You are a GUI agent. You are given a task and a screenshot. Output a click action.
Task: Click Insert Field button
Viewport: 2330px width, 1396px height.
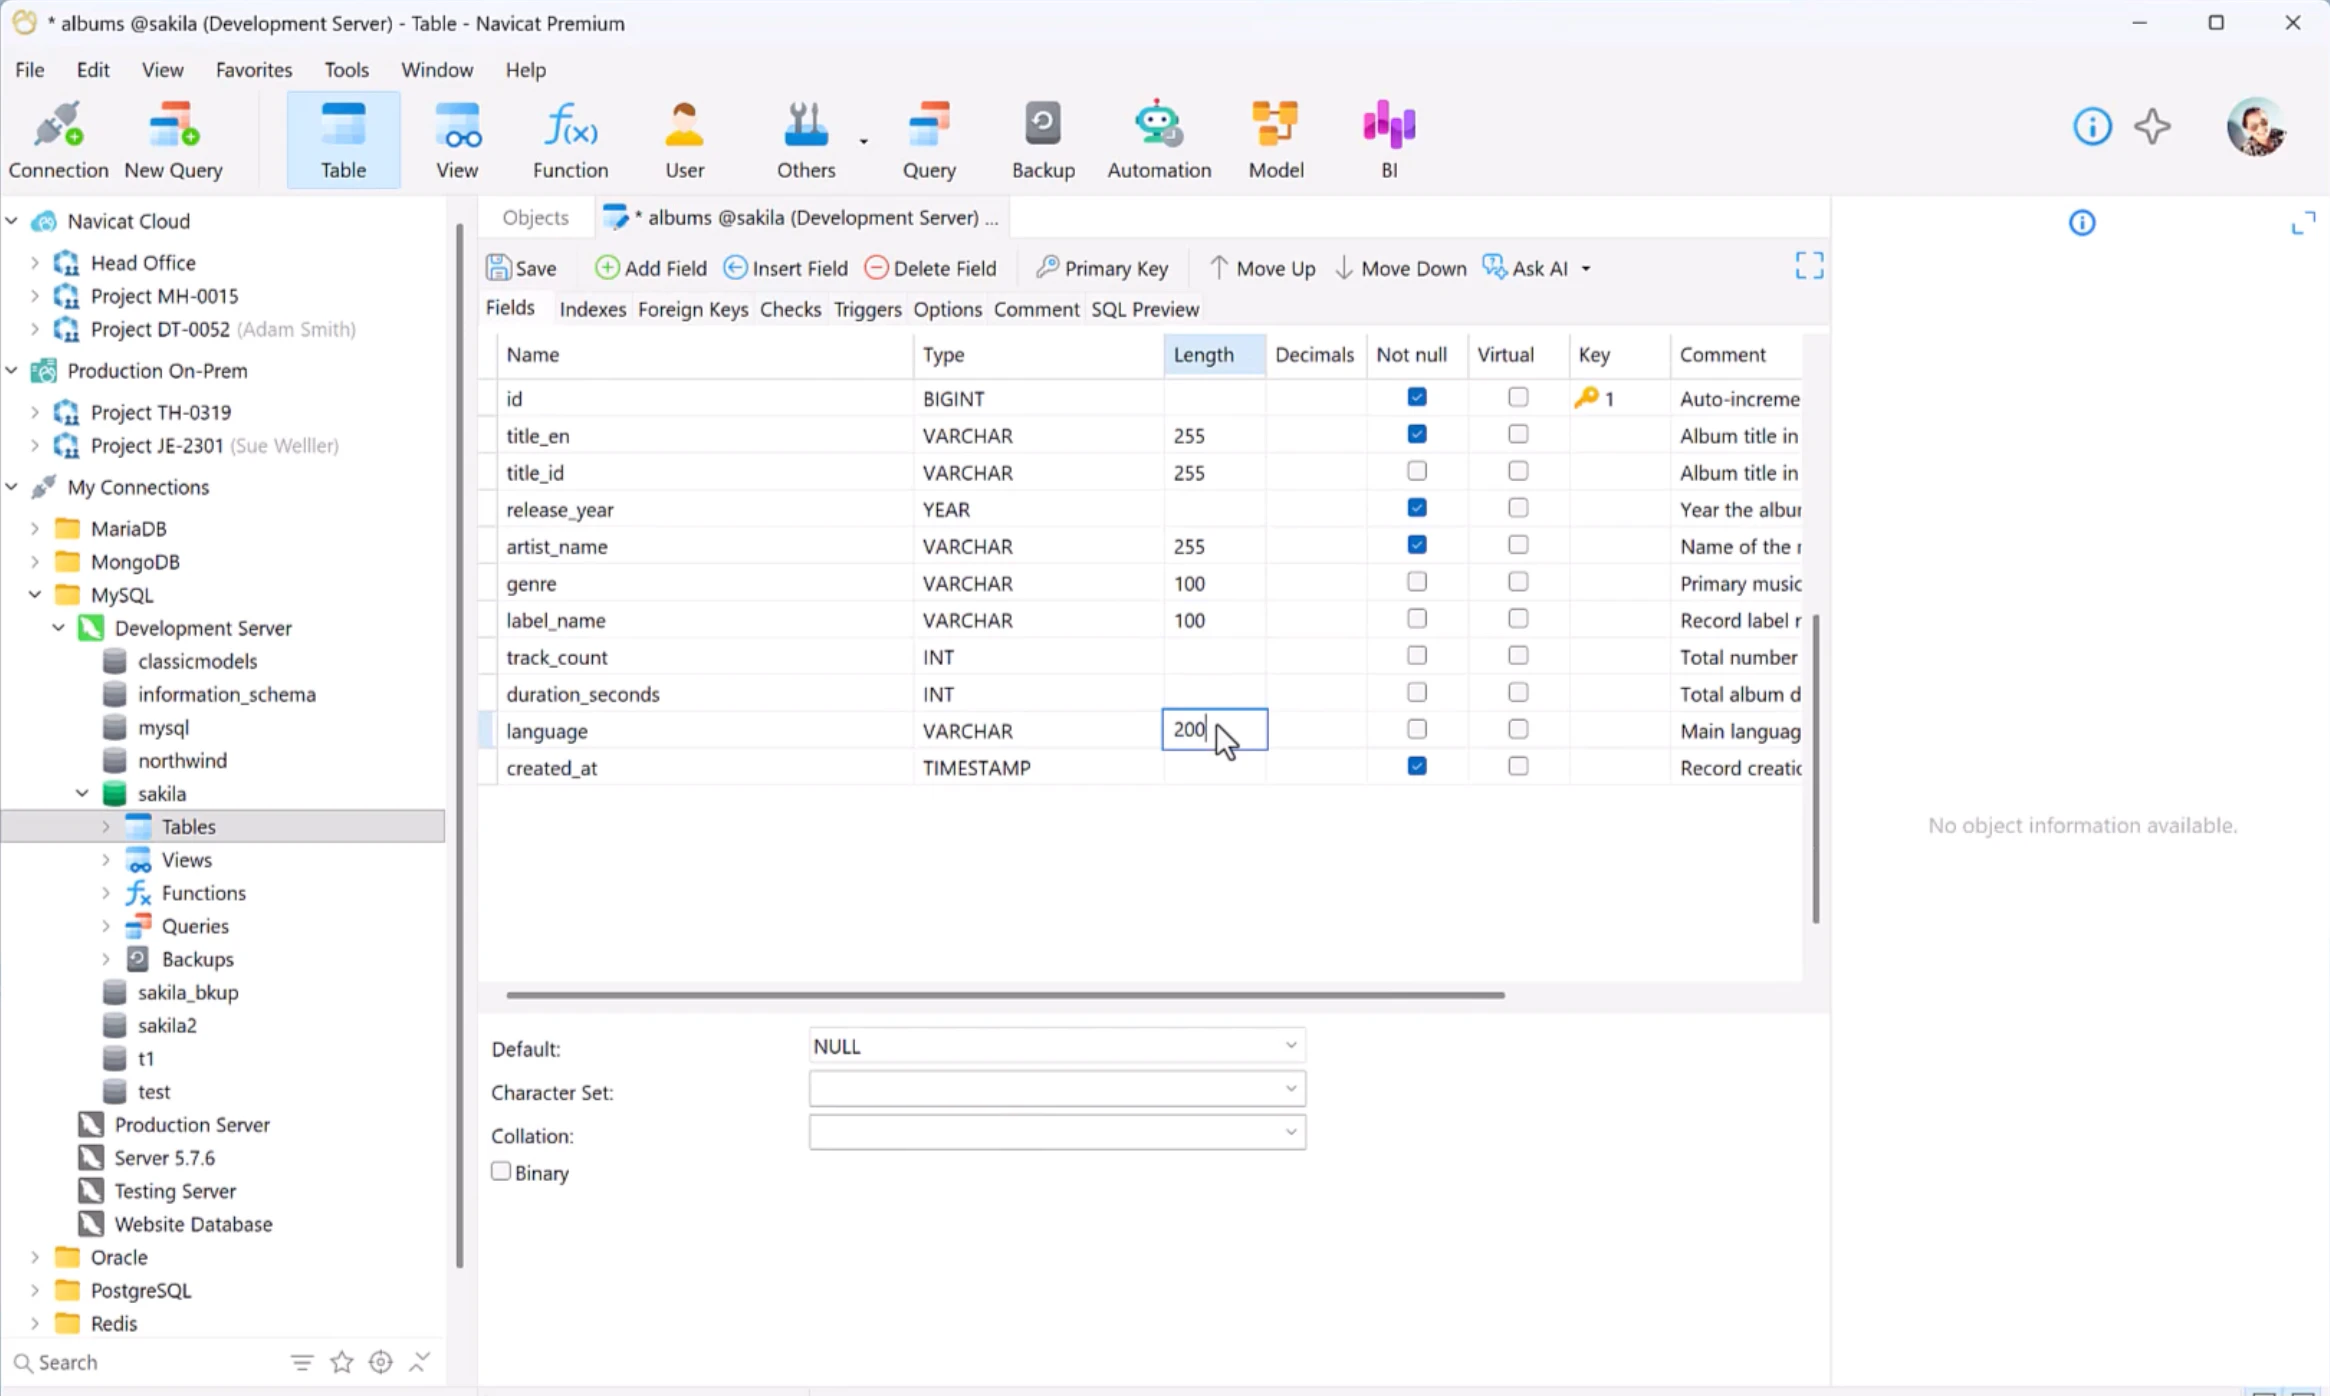tap(785, 268)
